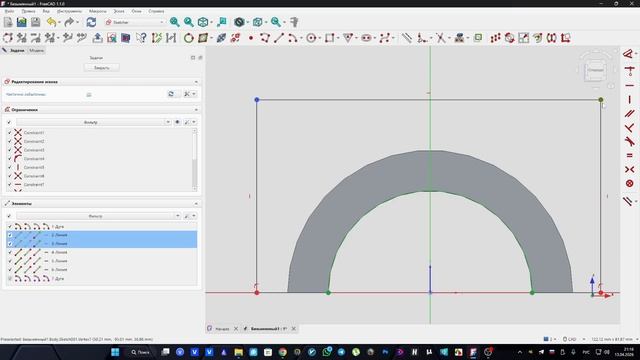Toggle checkbox of the last arc element
This screenshot has height=360, width=640.
pyautogui.click(x=10, y=279)
